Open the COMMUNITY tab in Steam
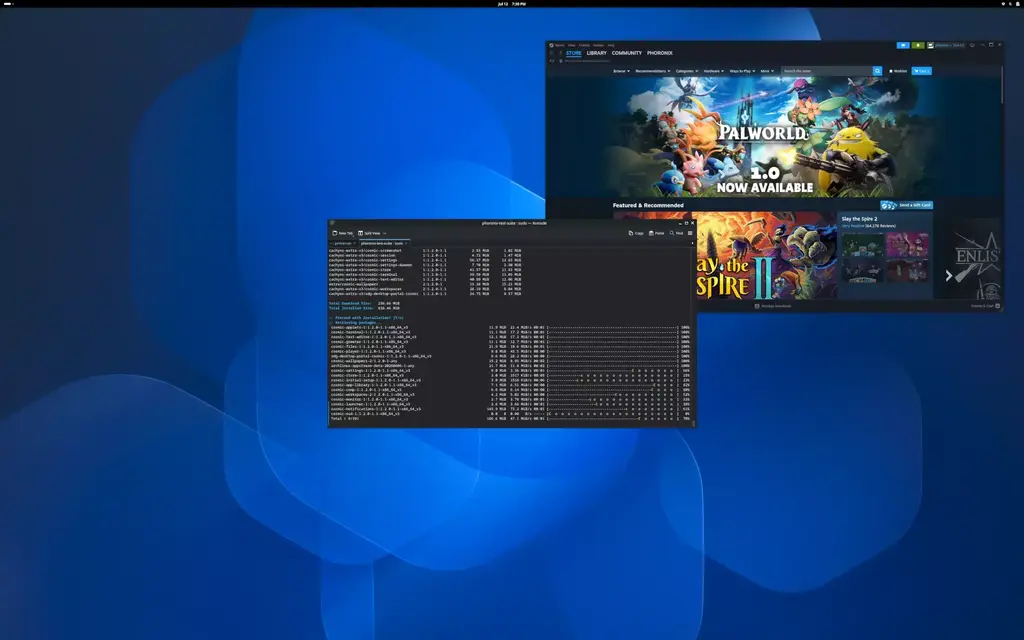The width and height of the screenshot is (1024, 640). pos(627,53)
